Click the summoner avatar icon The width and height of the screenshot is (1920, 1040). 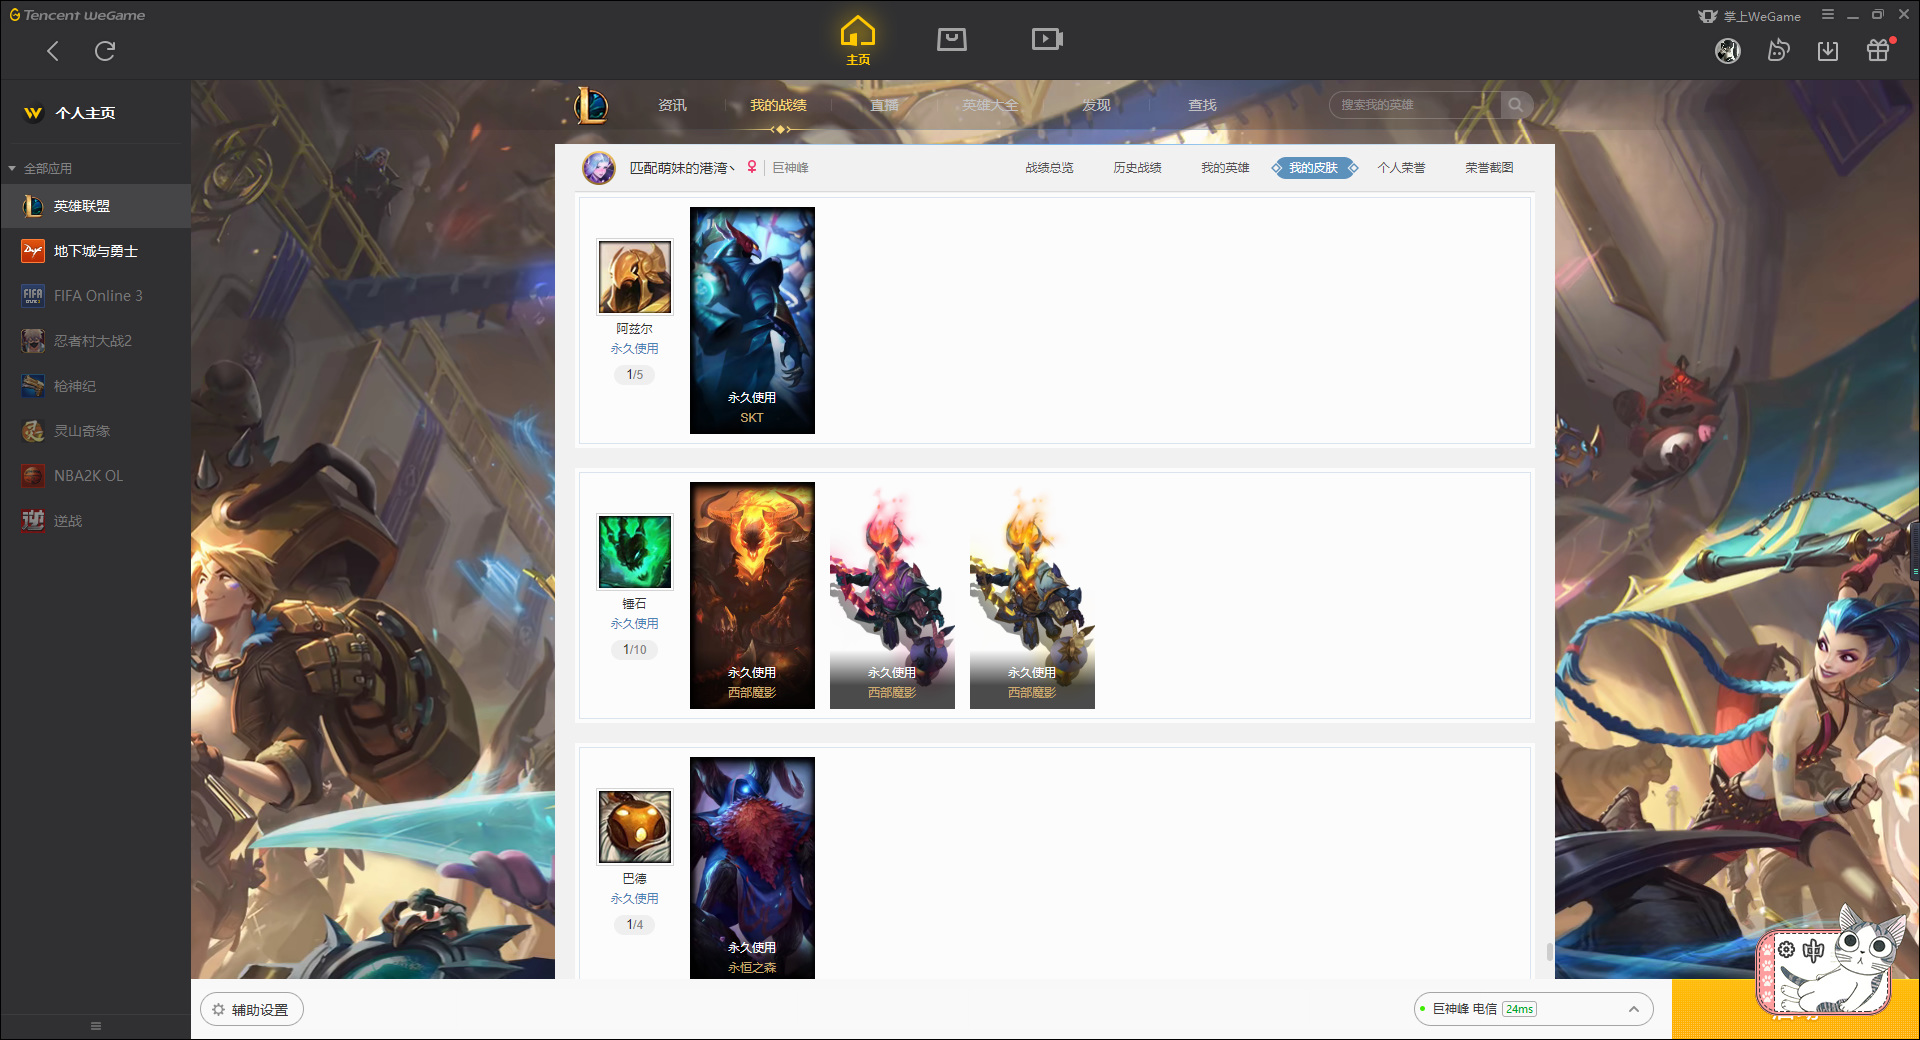[x=599, y=168]
